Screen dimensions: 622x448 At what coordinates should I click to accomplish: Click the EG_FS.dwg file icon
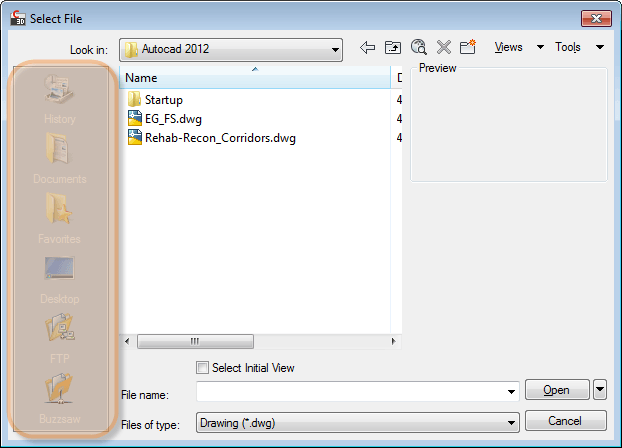tap(135, 119)
